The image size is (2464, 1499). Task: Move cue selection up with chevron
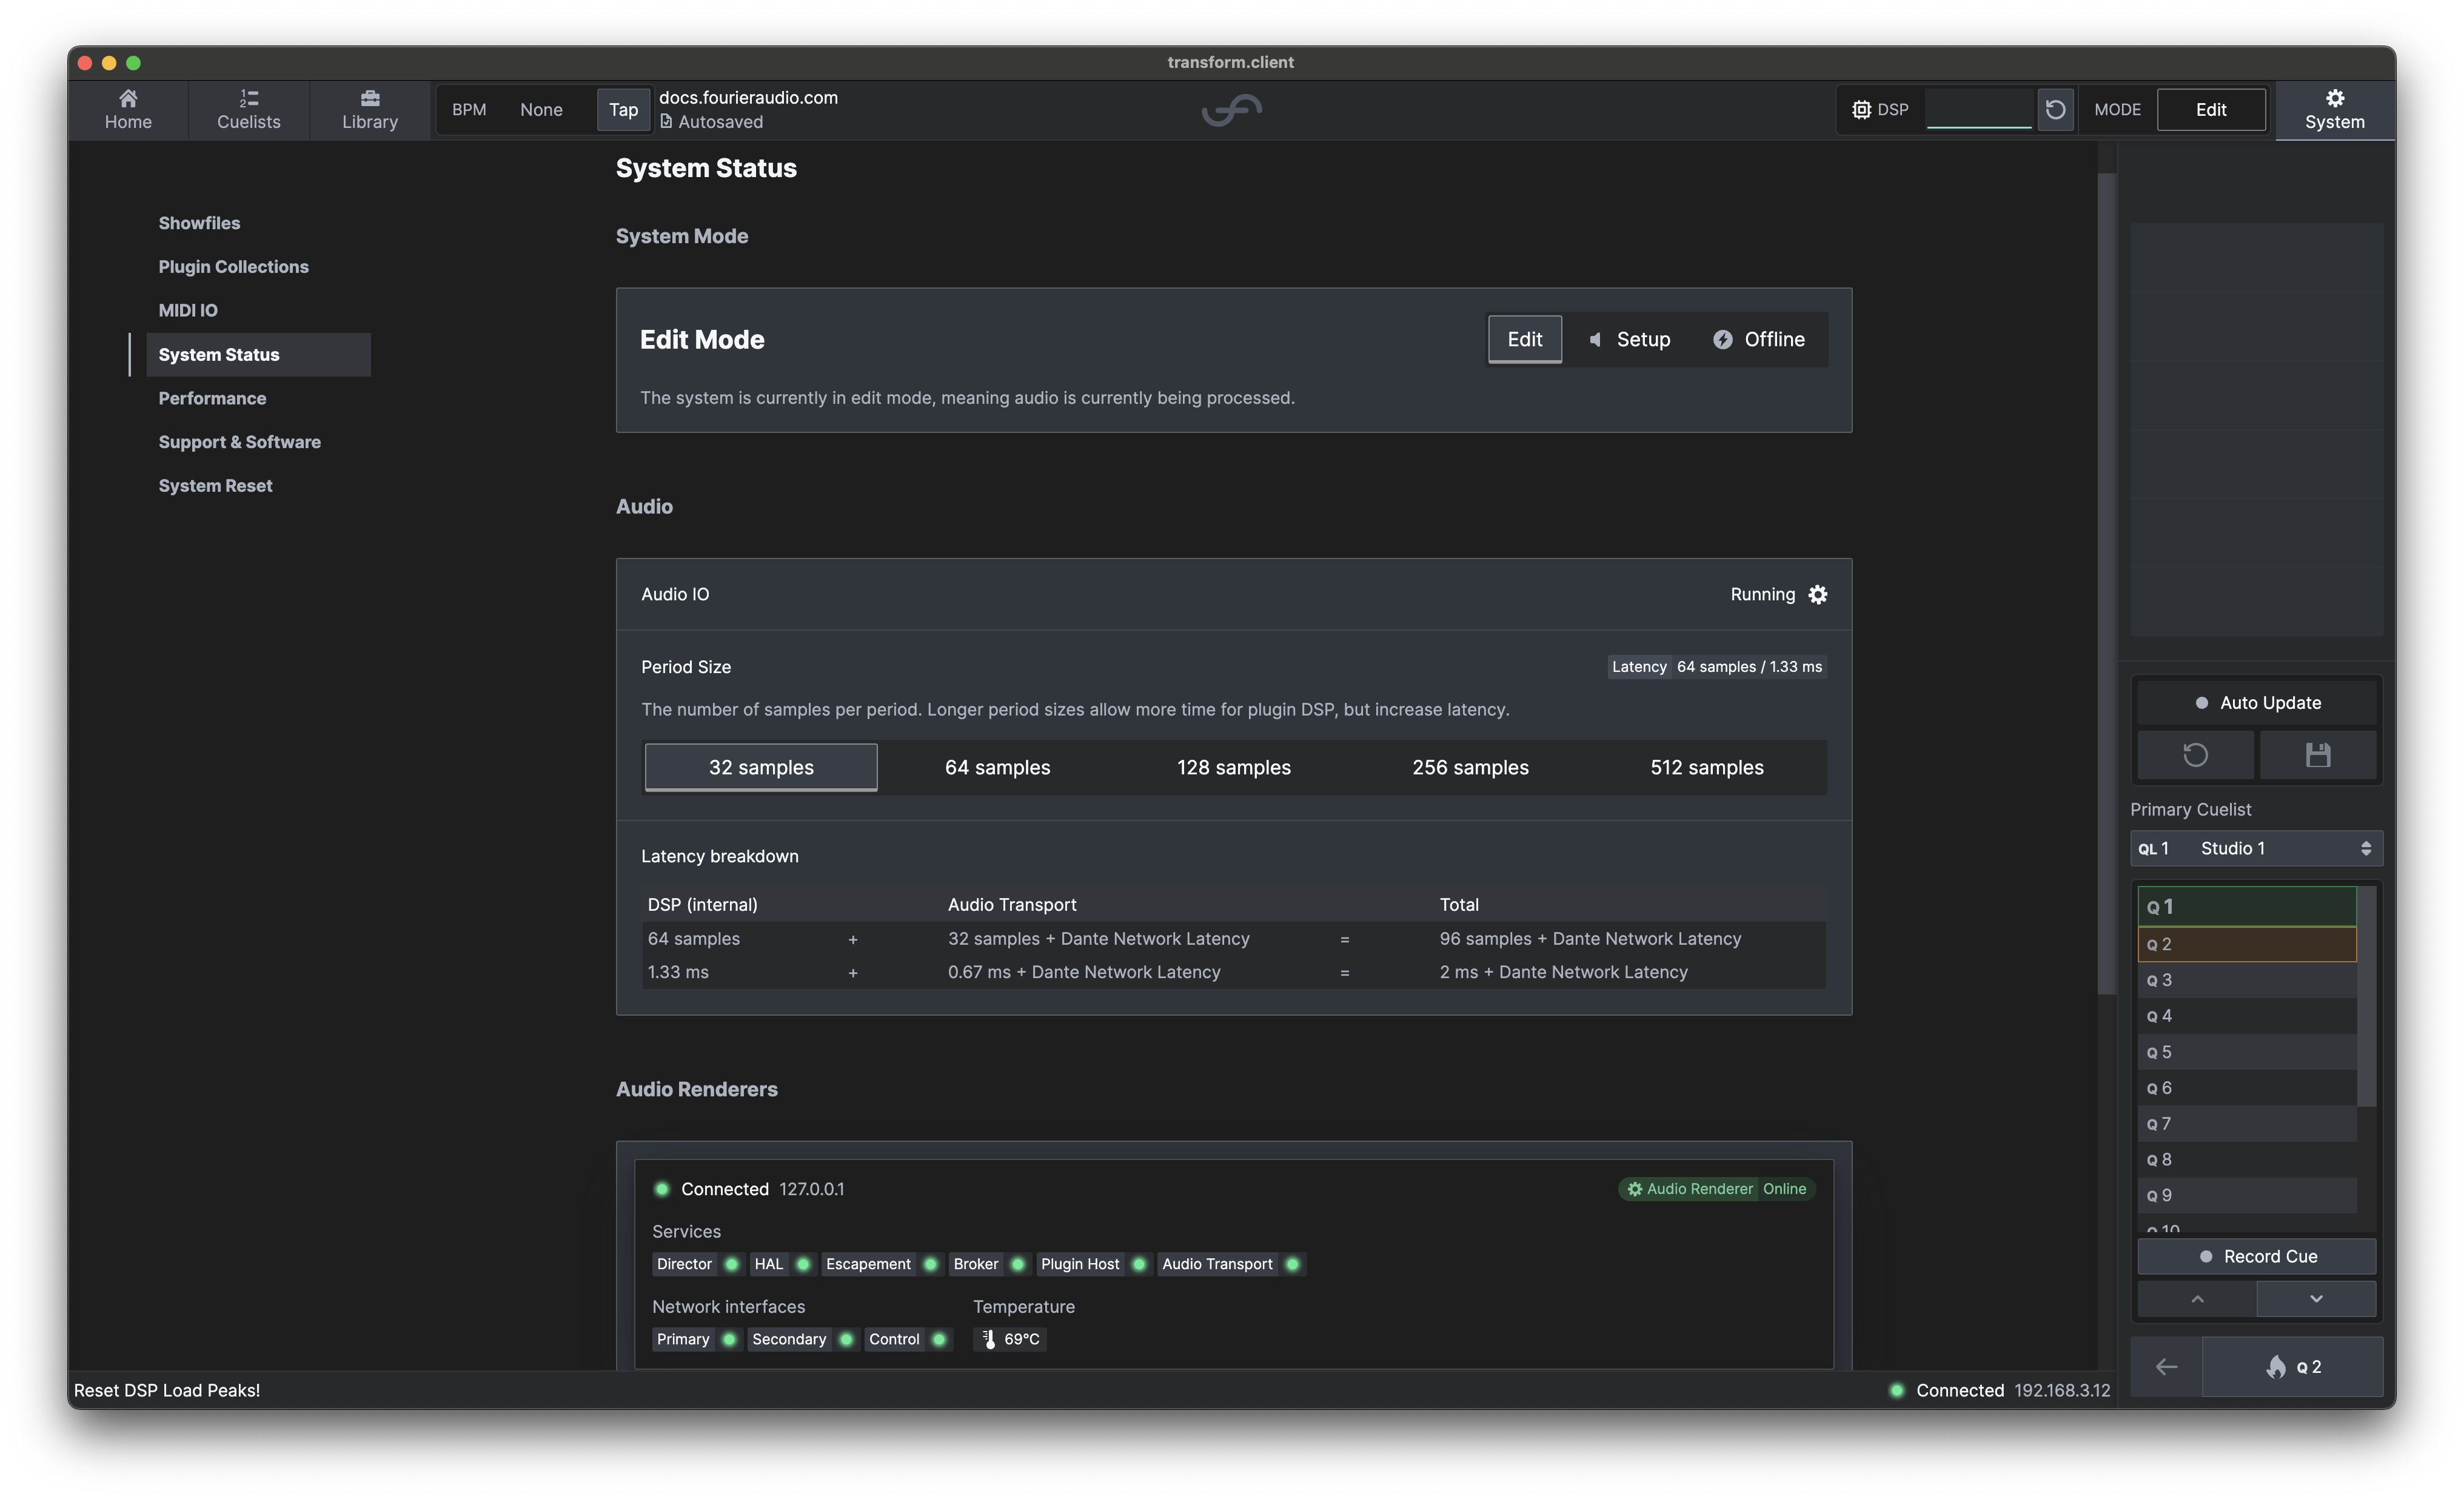point(2197,1299)
